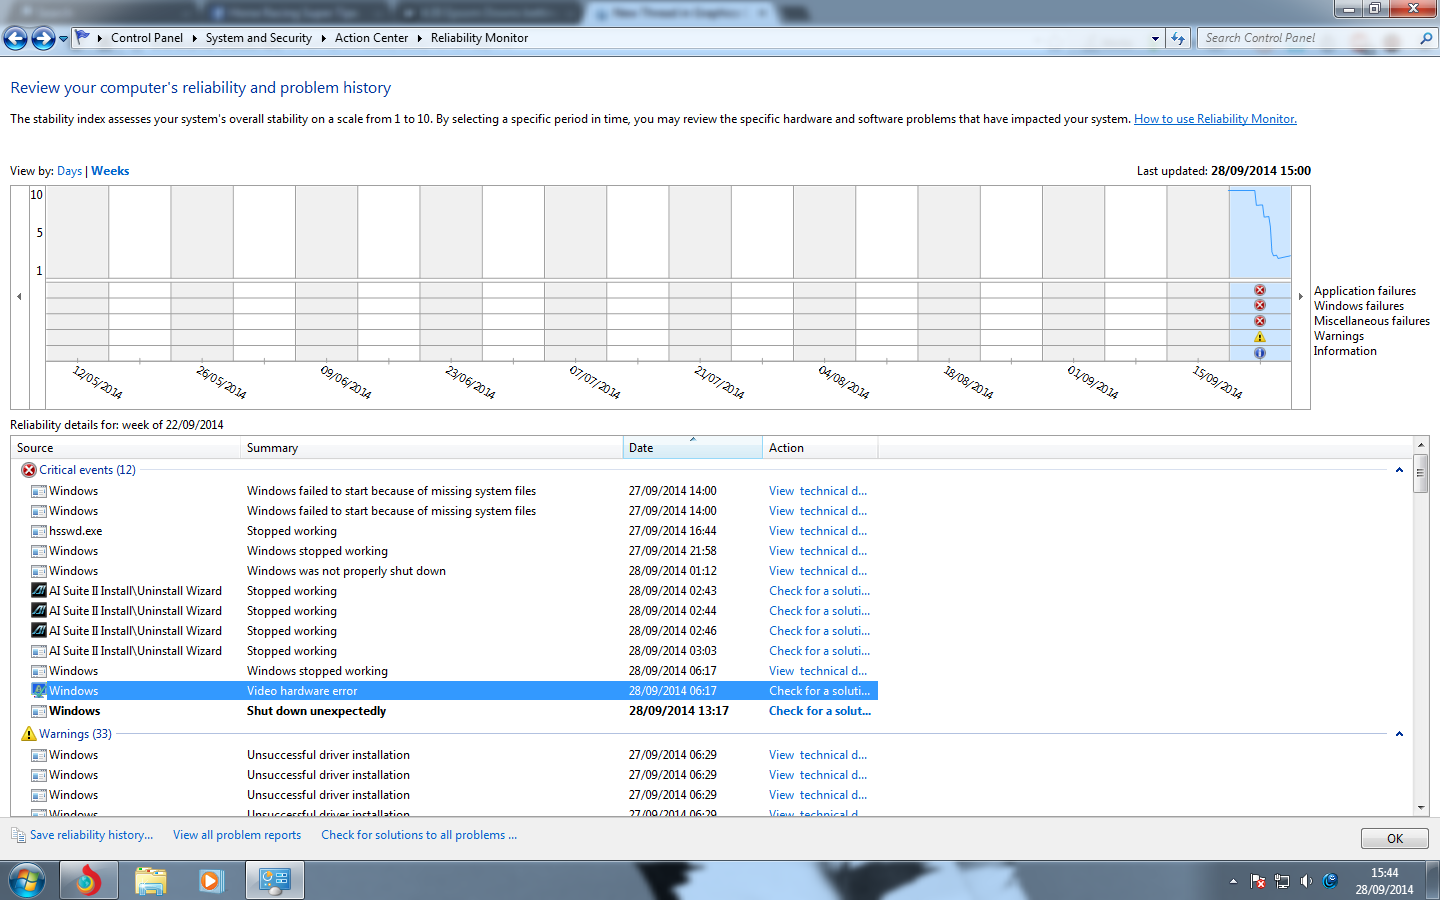View technical details for 27/09/2014 21:58 event
The width and height of the screenshot is (1440, 900).
click(818, 551)
